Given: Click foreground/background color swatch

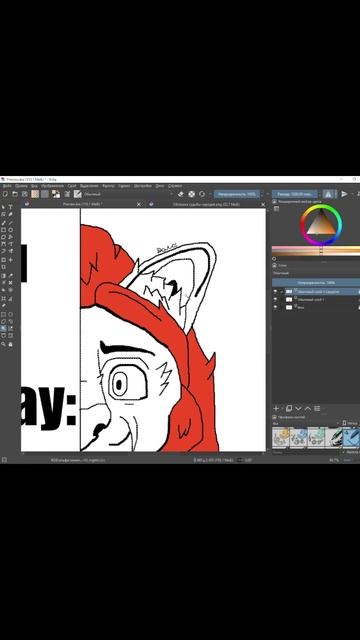Looking at the screenshot, I should point(56,194).
